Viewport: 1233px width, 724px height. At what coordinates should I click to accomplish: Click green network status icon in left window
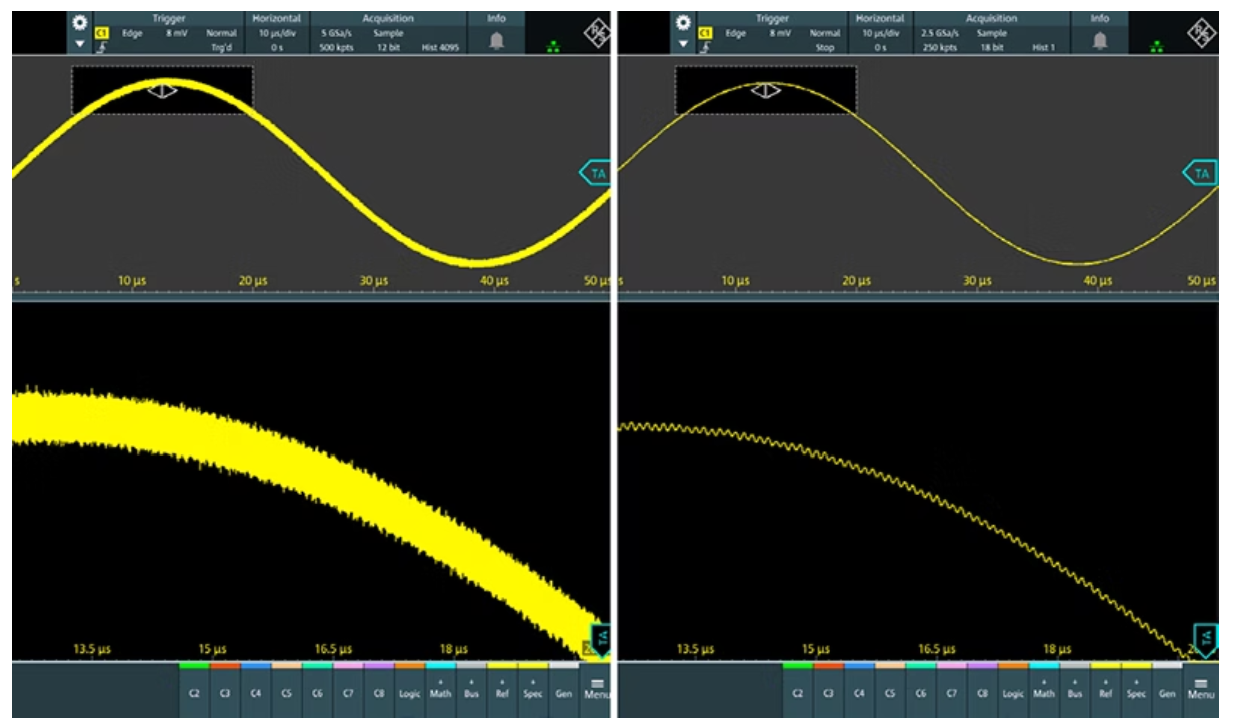[553, 46]
